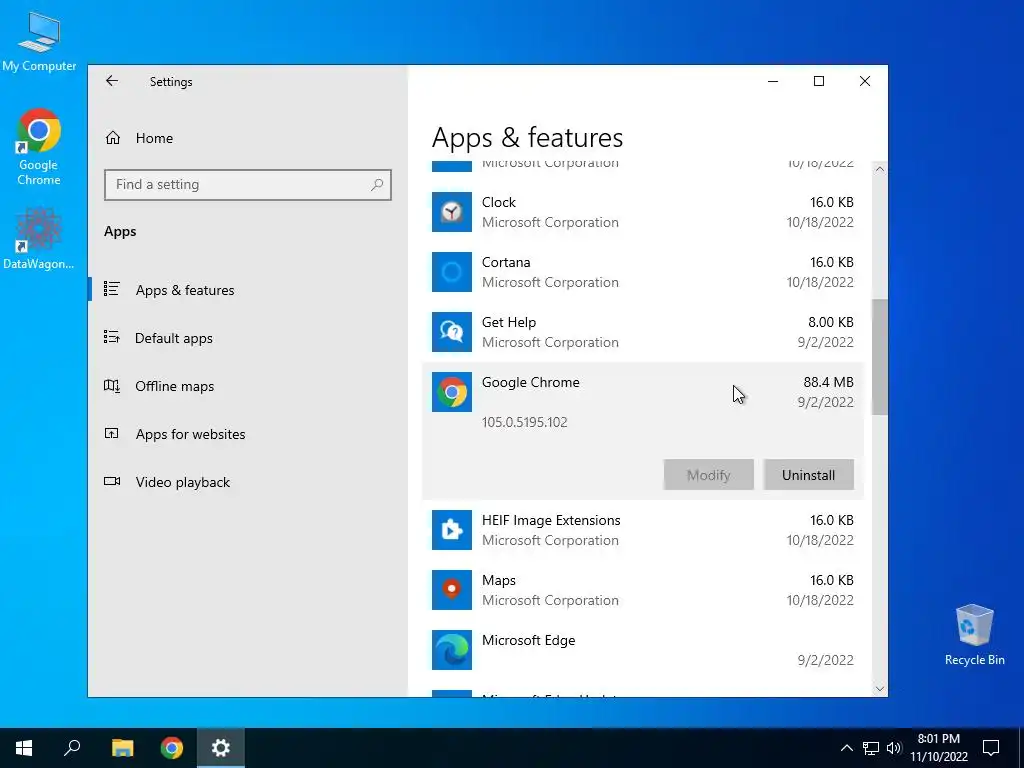Minimize the Settings window
The image size is (1024, 768).
click(x=773, y=81)
